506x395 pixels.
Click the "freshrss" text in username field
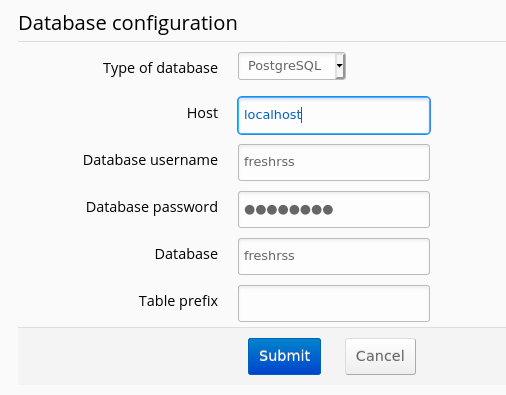tap(269, 162)
